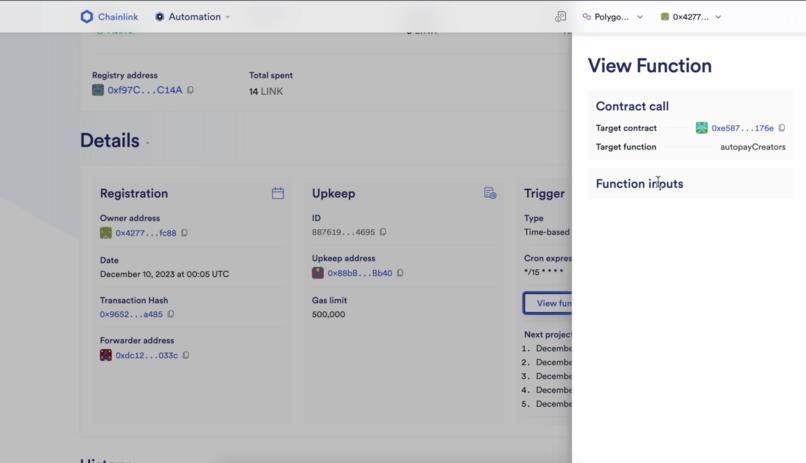
Task: Click the View Function panel title
Action: tap(650, 66)
